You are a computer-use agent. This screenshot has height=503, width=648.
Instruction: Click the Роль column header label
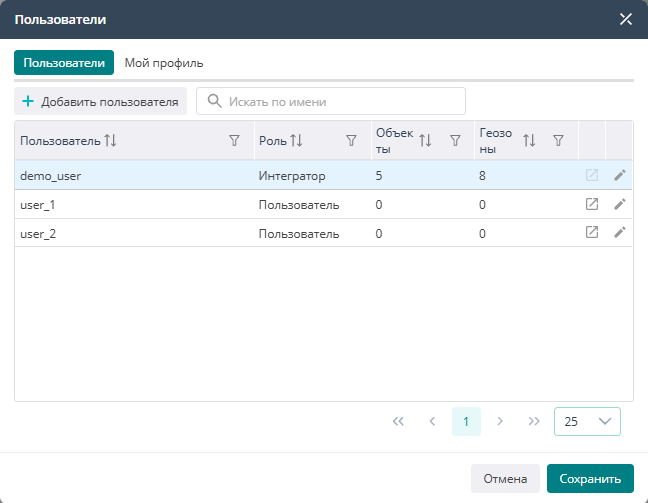[x=273, y=141]
